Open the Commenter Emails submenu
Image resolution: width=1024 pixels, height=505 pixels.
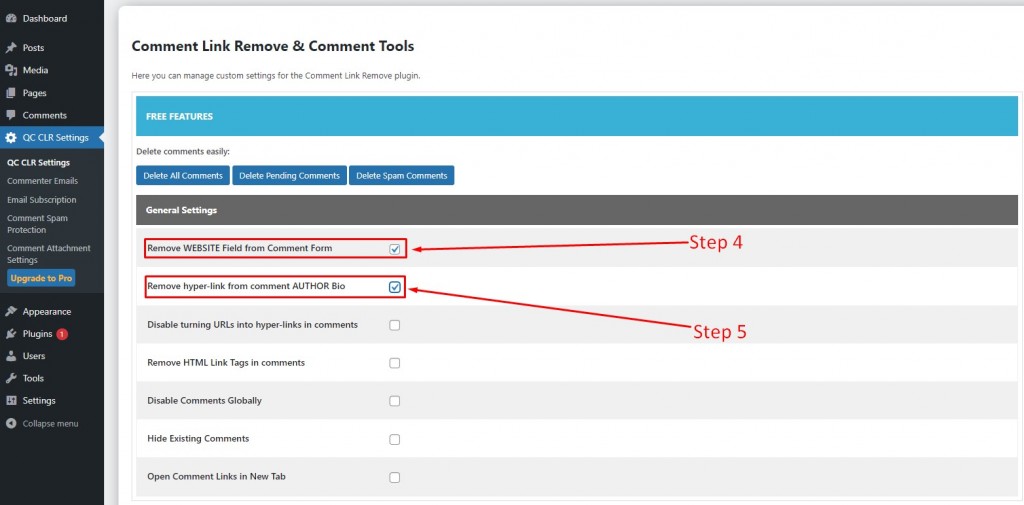point(42,181)
